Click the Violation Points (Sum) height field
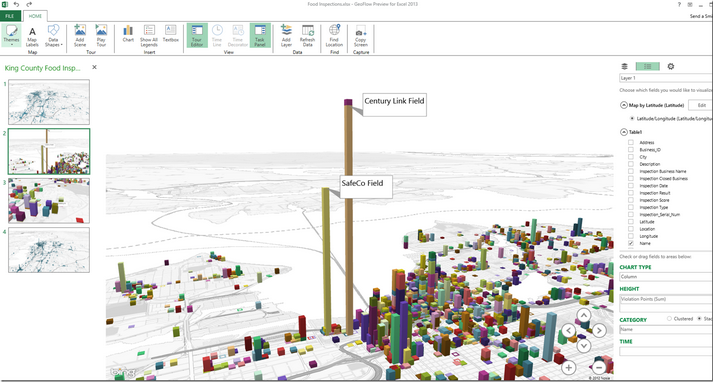Image resolution: width=713 pixels, height=382 pixels. (x=666, y=299)
